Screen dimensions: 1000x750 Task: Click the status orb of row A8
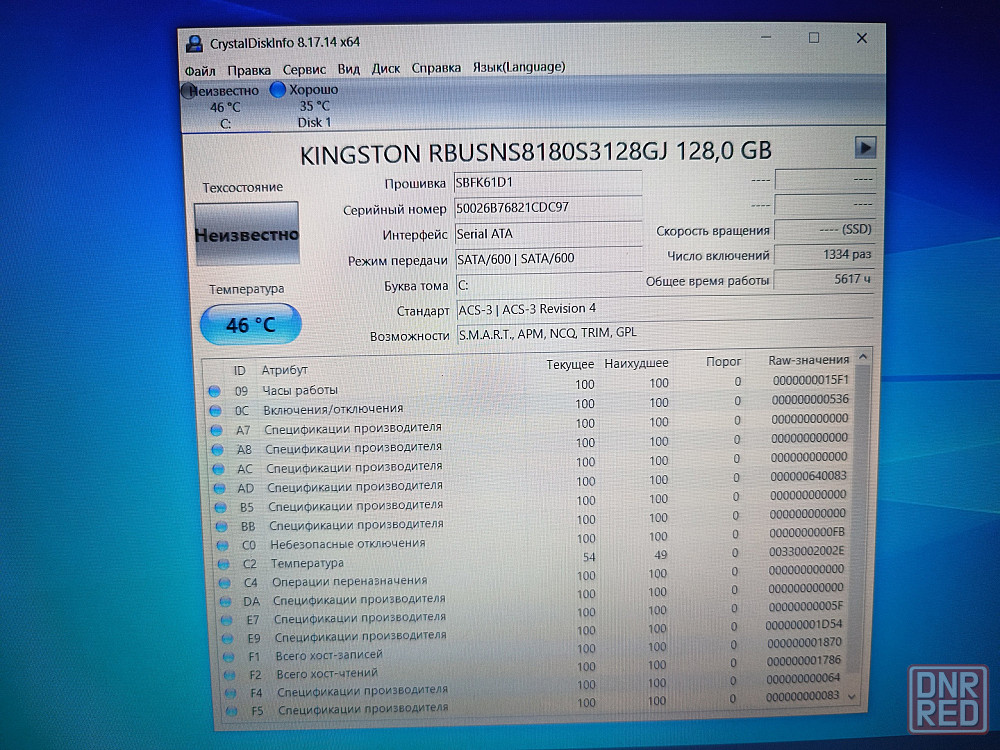point(217,449)
